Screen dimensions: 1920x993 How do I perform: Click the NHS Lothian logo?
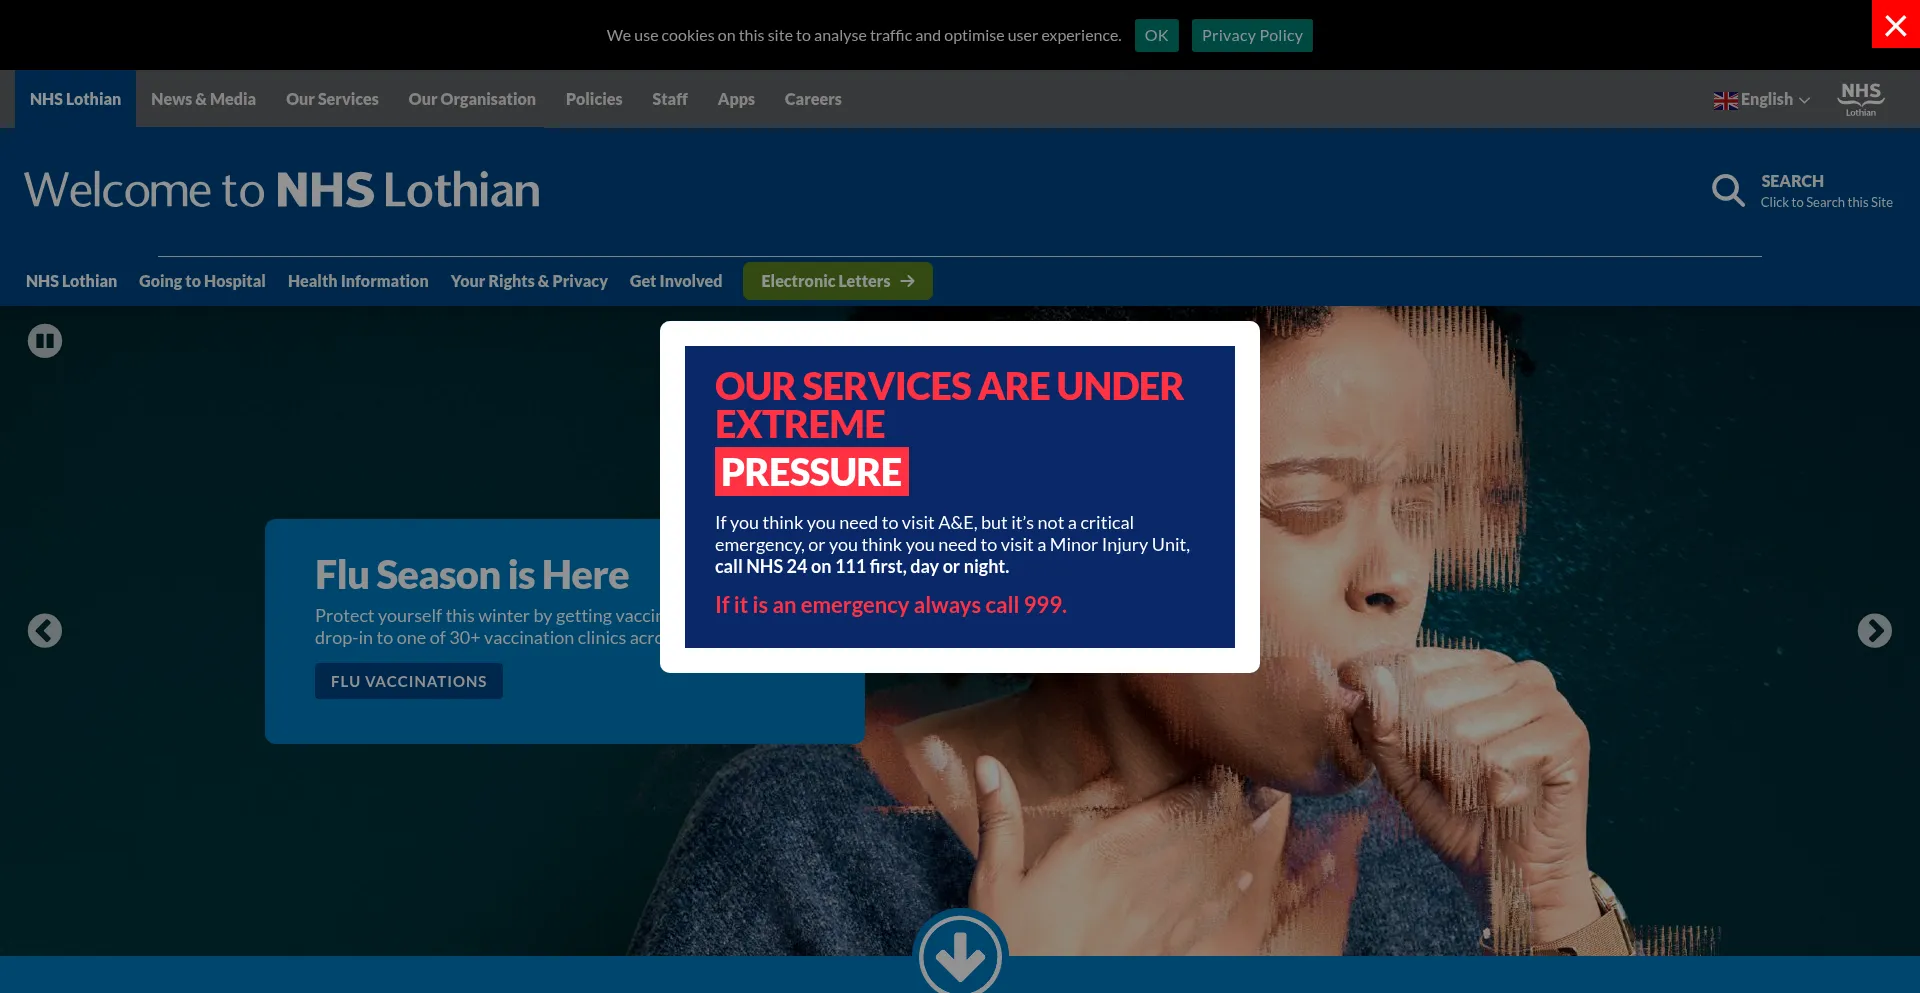(1861, 99)
